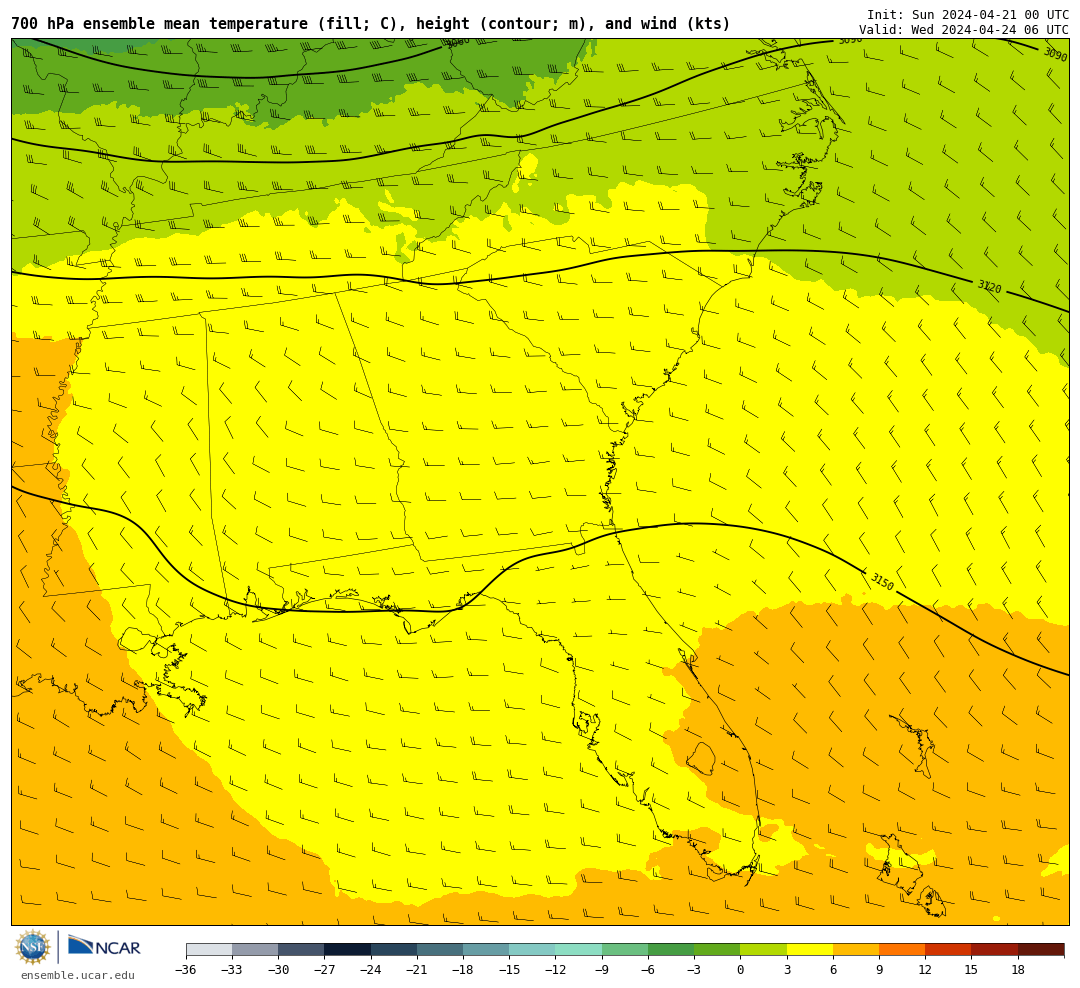
Task: Click the colorbar swatch between -21 and -18
Action: click(x=440, y=950)
